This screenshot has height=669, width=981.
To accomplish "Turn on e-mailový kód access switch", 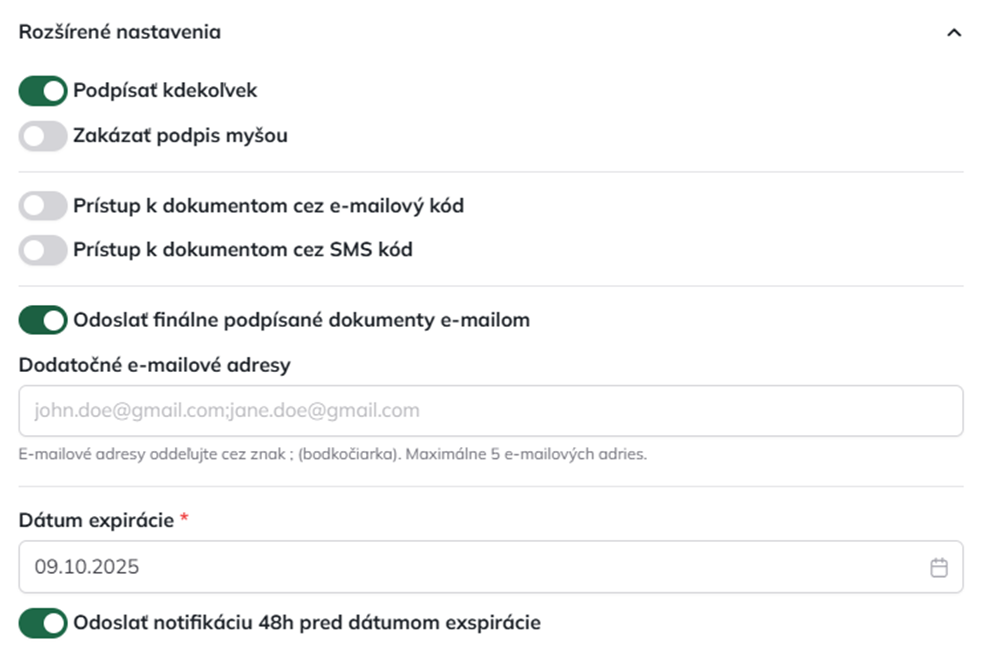I will 43,206.
